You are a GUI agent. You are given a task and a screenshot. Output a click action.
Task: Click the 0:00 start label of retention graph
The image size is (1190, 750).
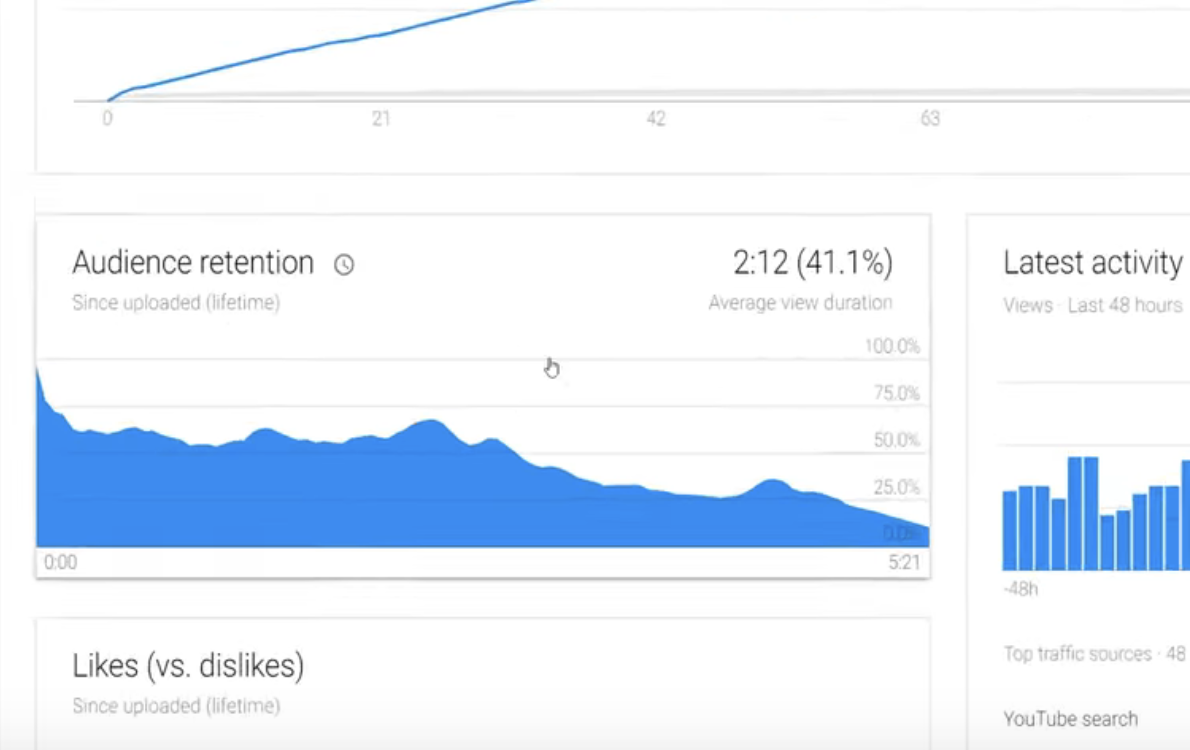[x=60, y=562]
